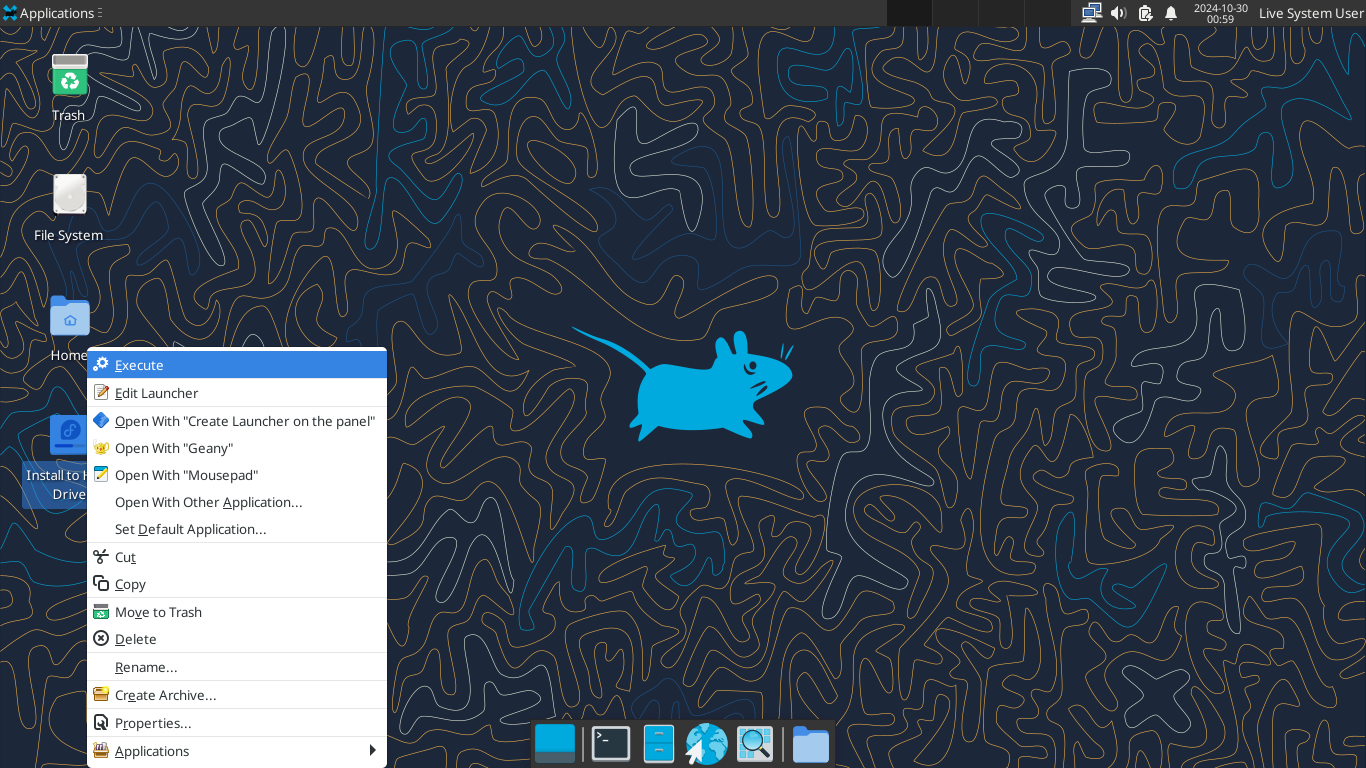Open the file cabinet File Manager dock icon

659,744
